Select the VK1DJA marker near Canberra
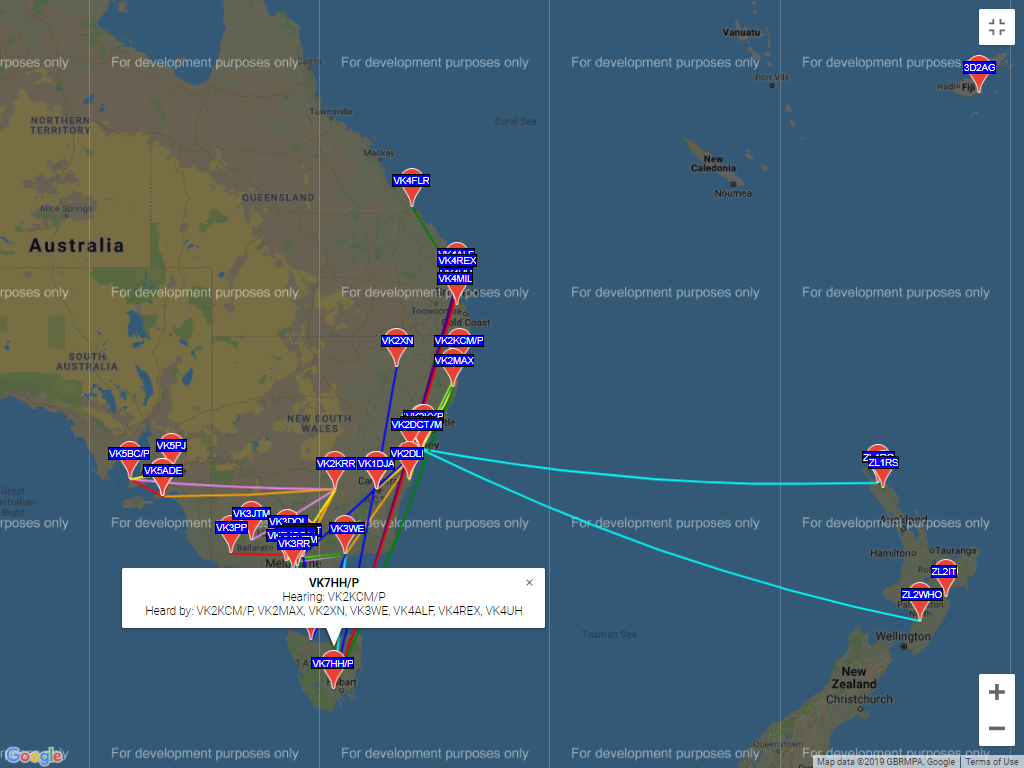Viewport: 1024px width, 768px height. coord(376,465)
